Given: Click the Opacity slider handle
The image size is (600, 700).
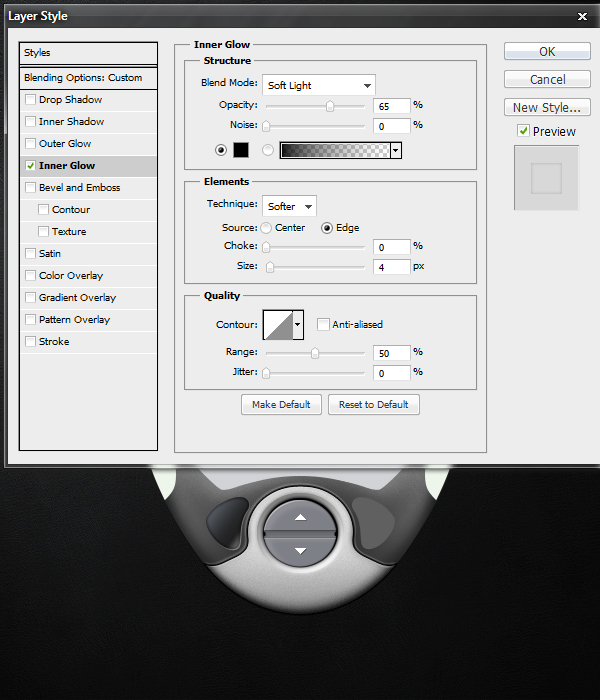Looking at the screenshot, I should pos(330,106).
